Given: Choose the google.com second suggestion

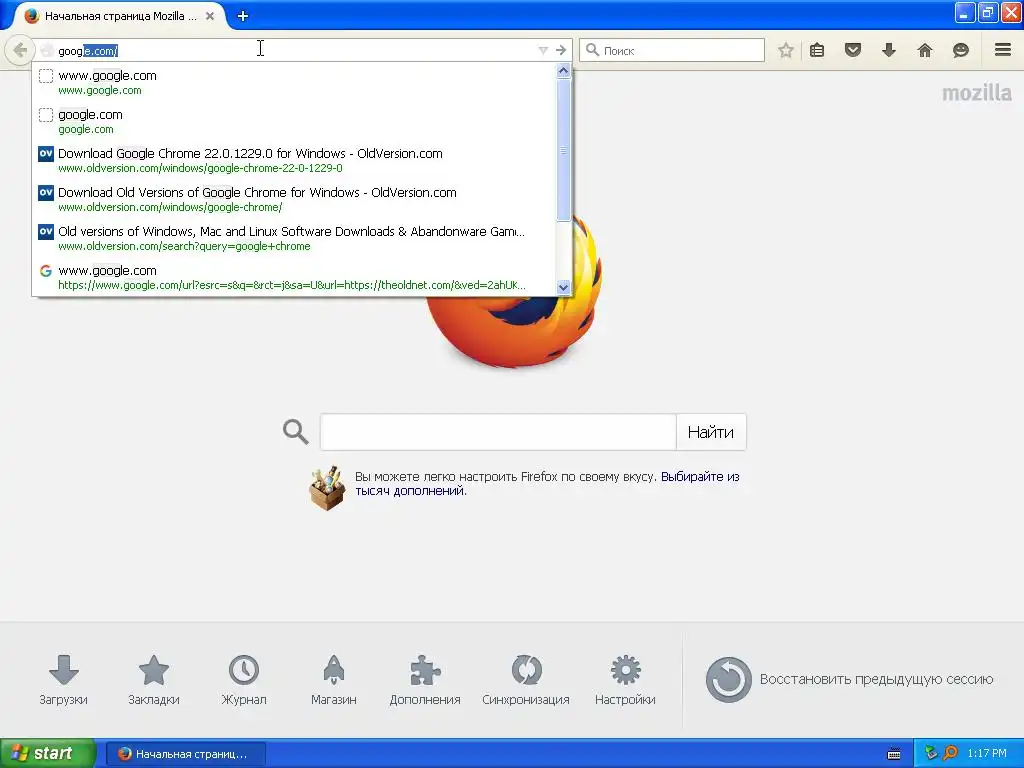Looking at the screenshot, I should [x=294, y=121].
